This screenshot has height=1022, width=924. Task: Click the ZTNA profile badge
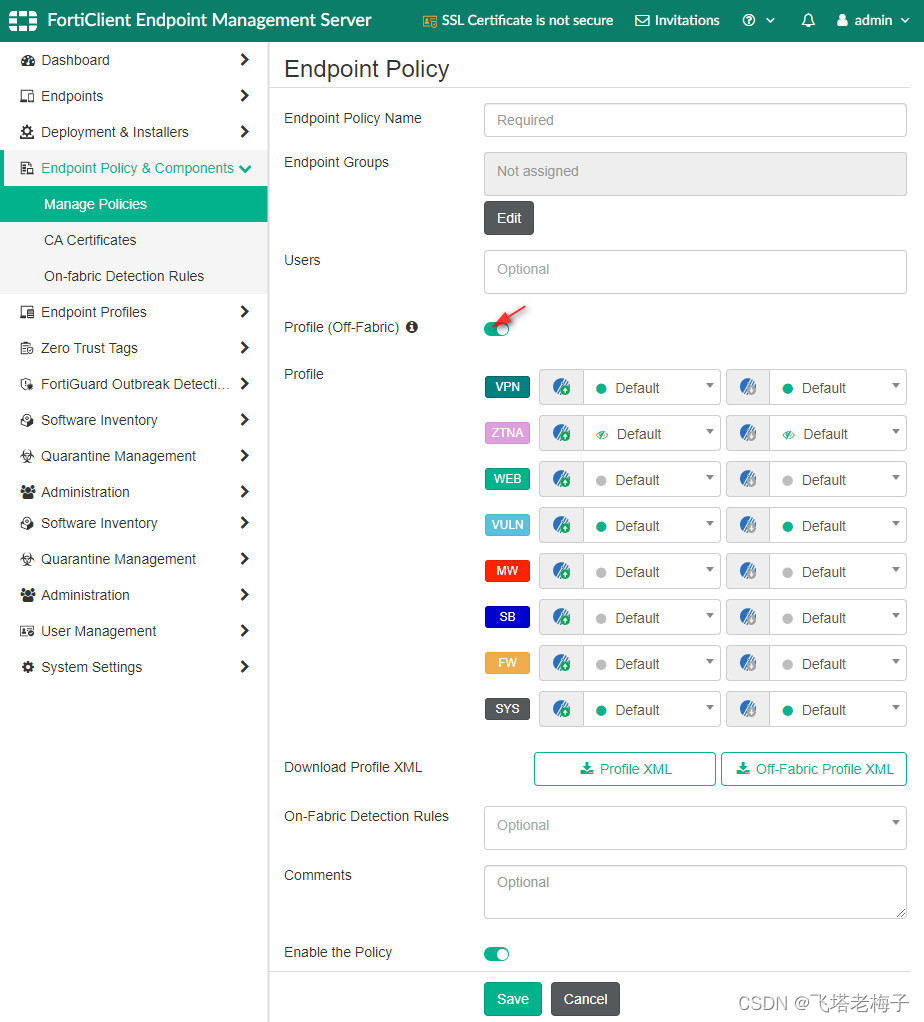507,433
